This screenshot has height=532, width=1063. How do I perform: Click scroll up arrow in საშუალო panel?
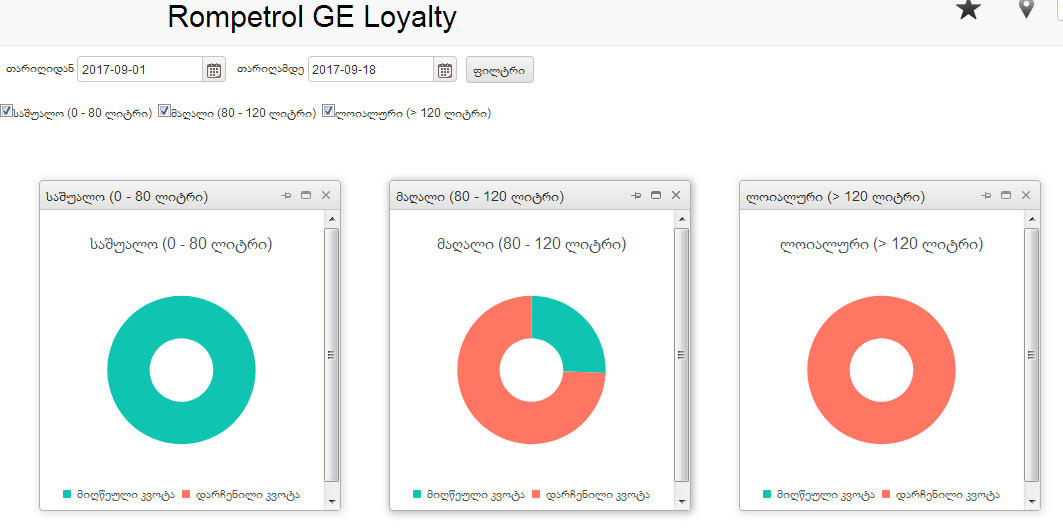332,219
